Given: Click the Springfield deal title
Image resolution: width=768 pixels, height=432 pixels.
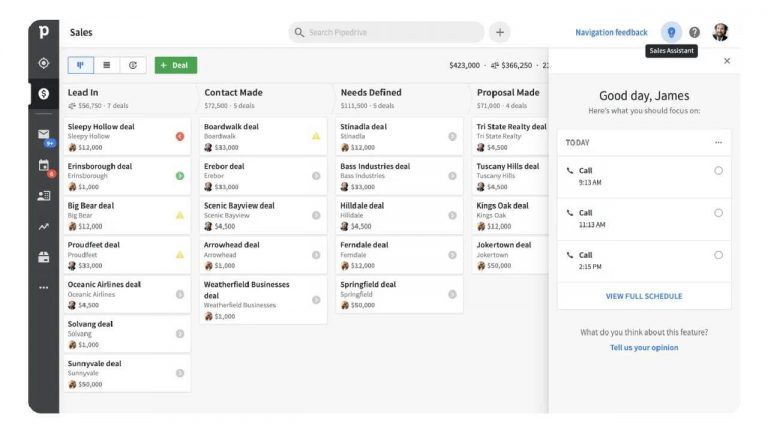Looking at the screenshot, I should tap(368, 285).
